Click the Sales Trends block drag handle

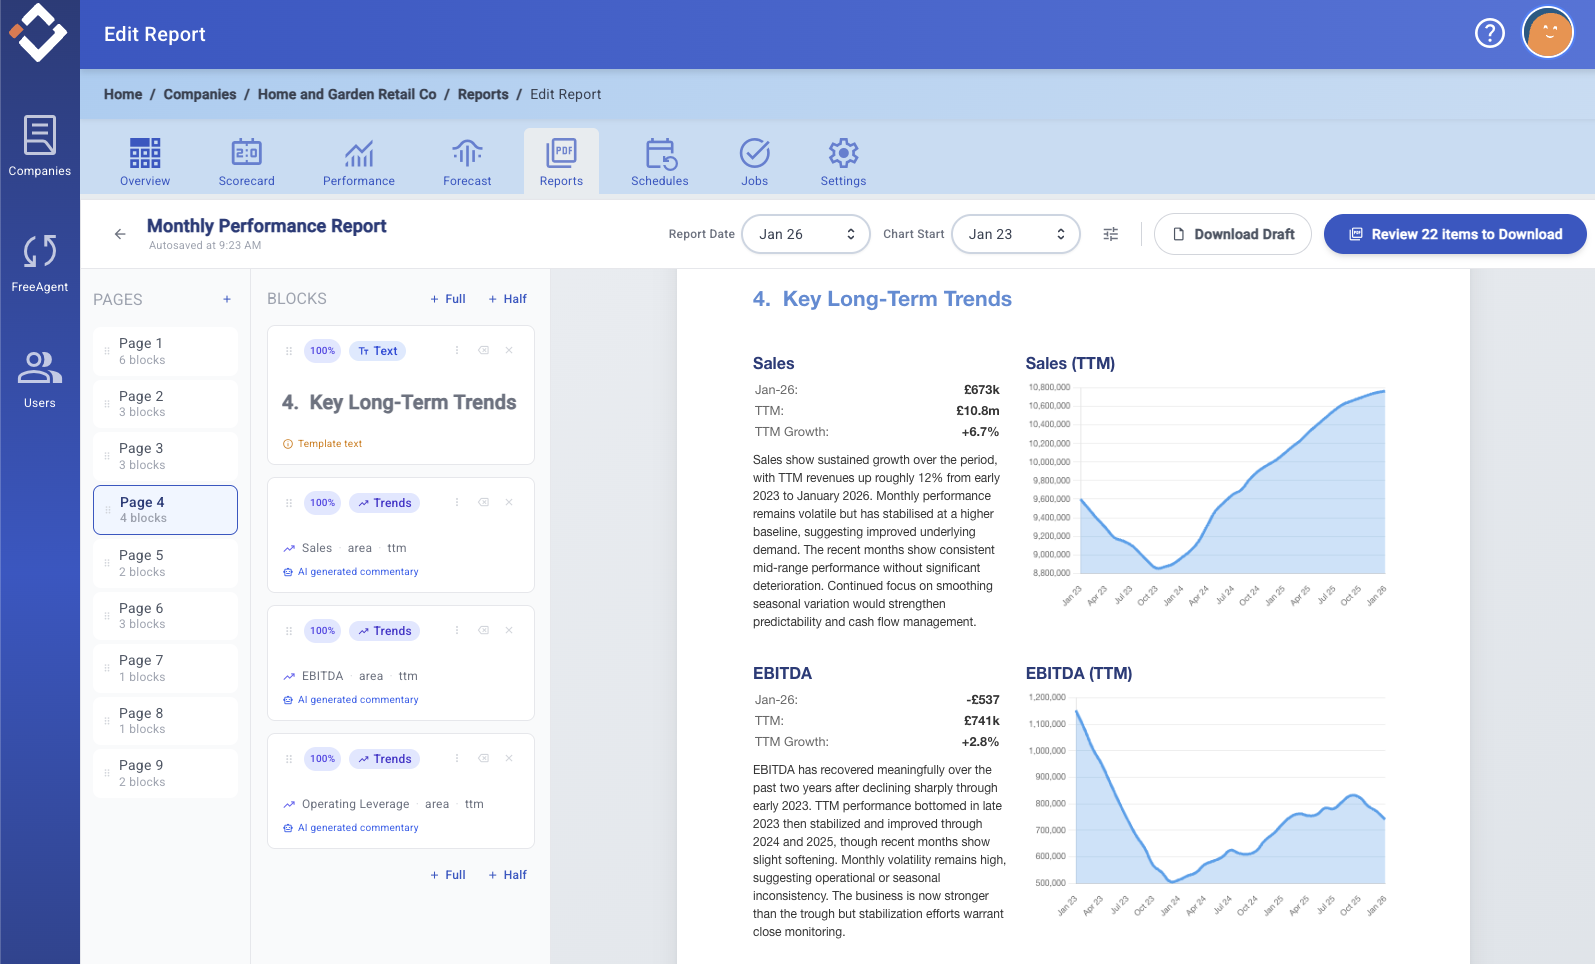289,503
